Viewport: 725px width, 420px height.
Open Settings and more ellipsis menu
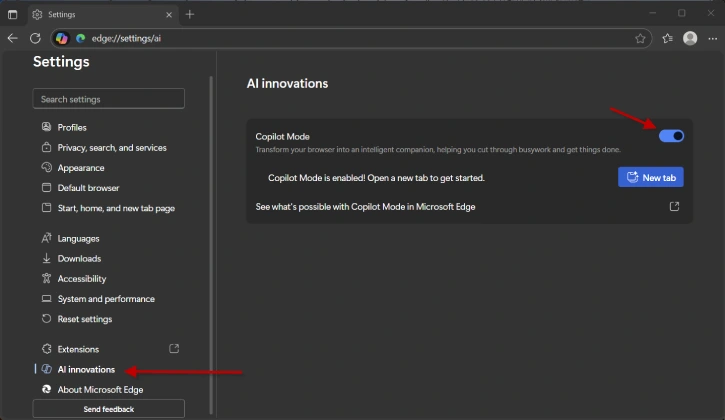tap(713, 38)
